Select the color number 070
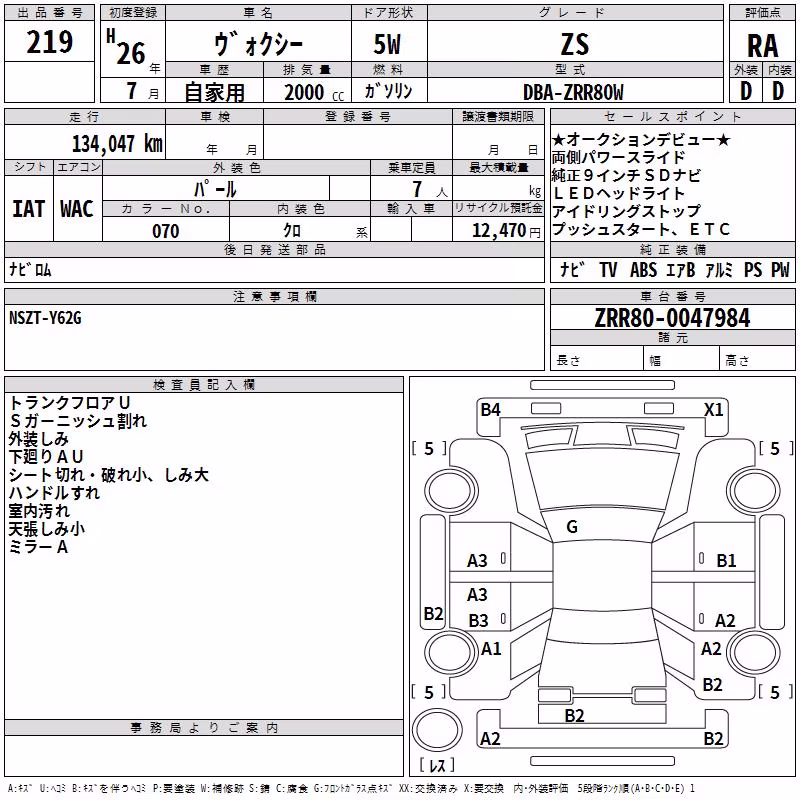 click(x=166, y=231)
